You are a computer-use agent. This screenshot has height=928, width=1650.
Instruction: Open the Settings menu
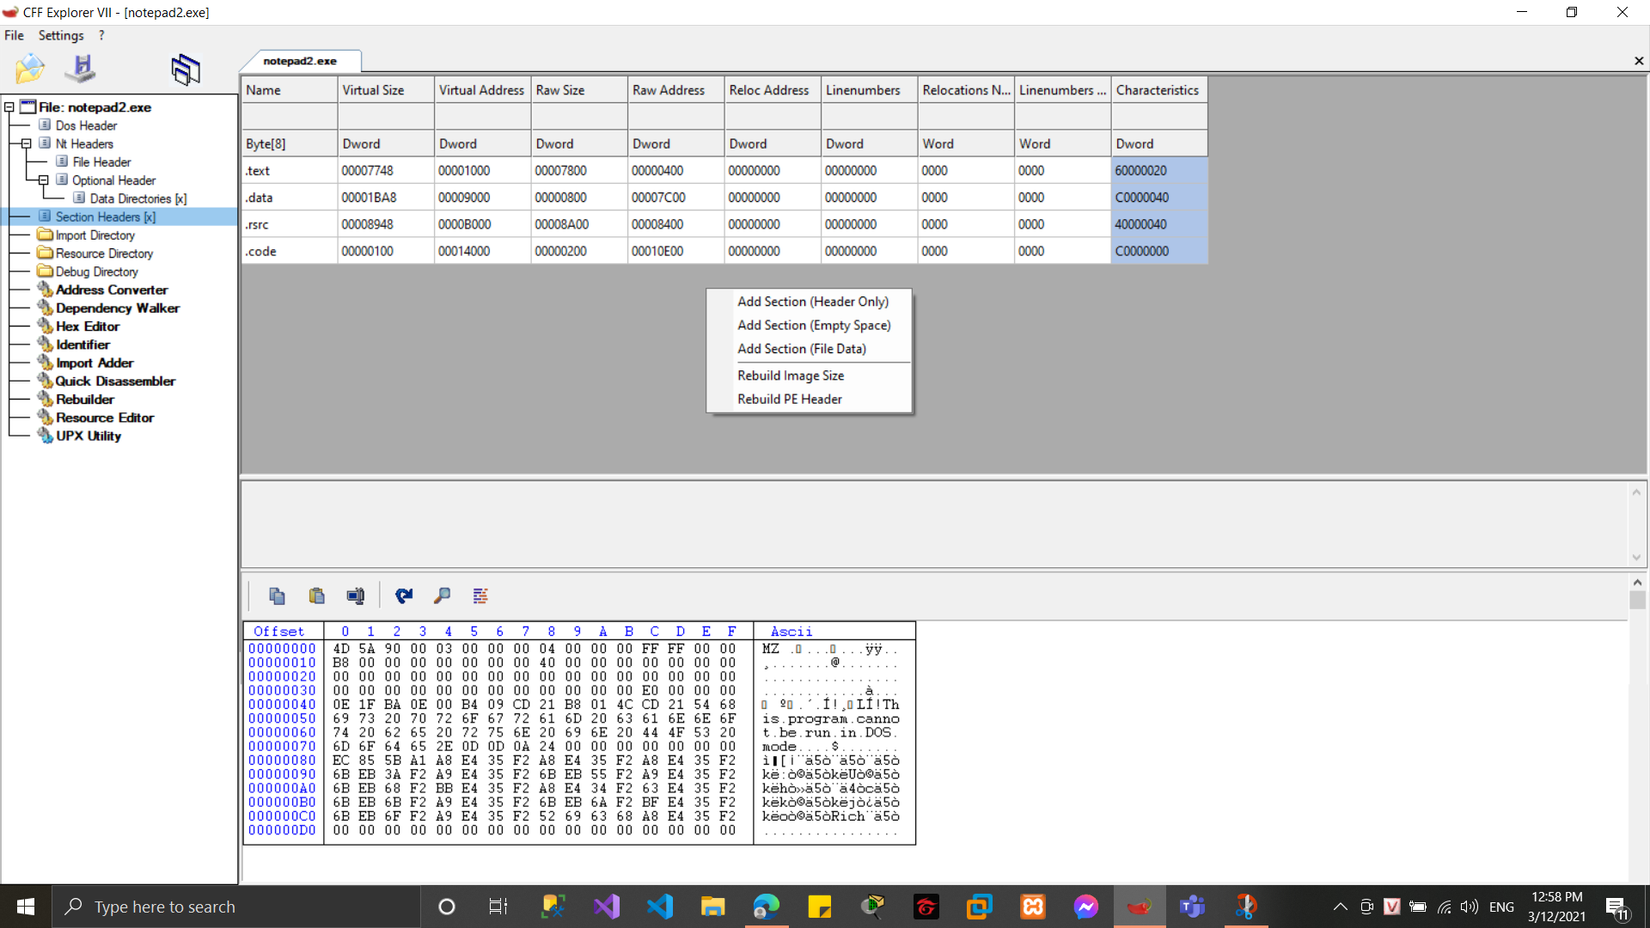pyautogui.click(x=61, y=35)
